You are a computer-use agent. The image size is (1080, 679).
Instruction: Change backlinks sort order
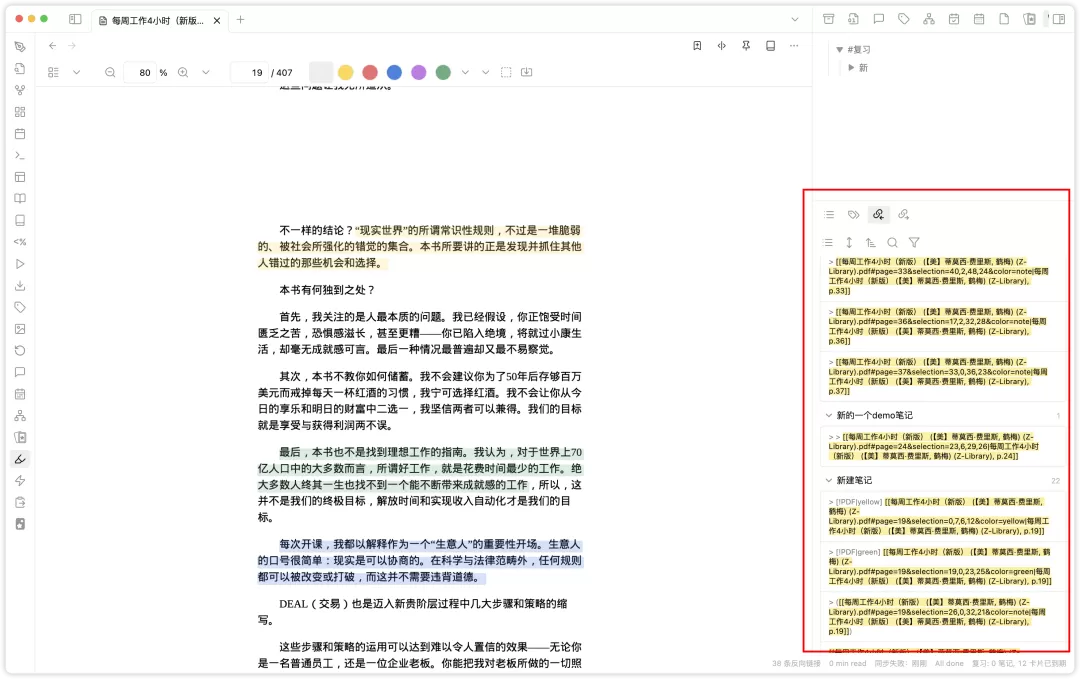pyautogui.click(x=871, y=242)
